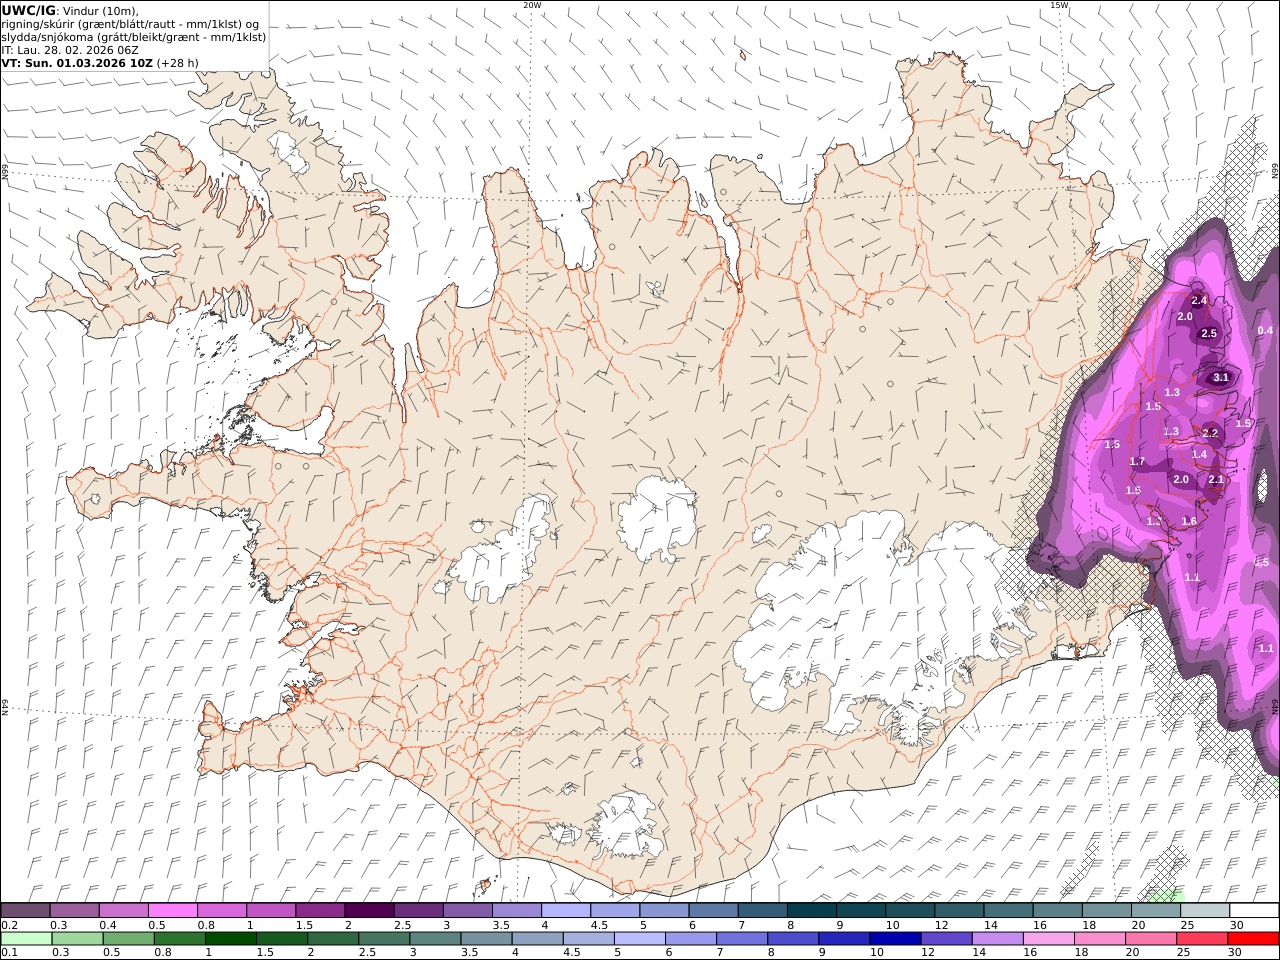Click the Hofsjökull glacier in central Iceland
Screen dimensions: 1280x960
(657, 516)
